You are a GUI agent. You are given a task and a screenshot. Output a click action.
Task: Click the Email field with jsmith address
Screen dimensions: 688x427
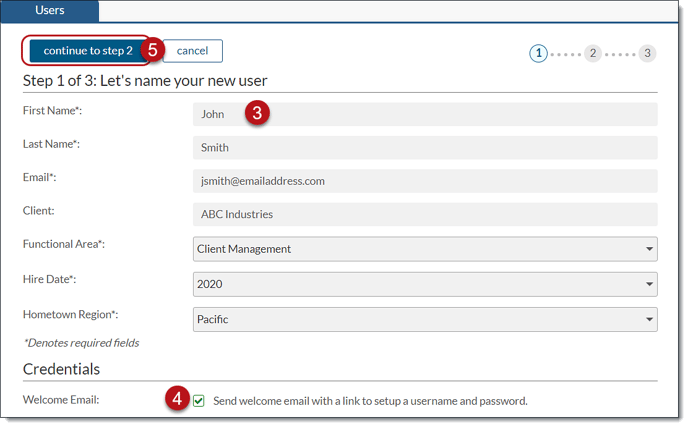[425, 181]
